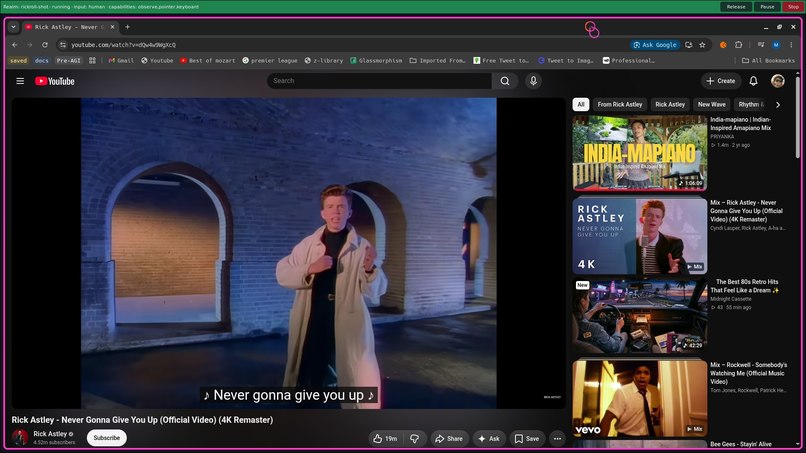Click the Release button in top bar

point(736,7)
